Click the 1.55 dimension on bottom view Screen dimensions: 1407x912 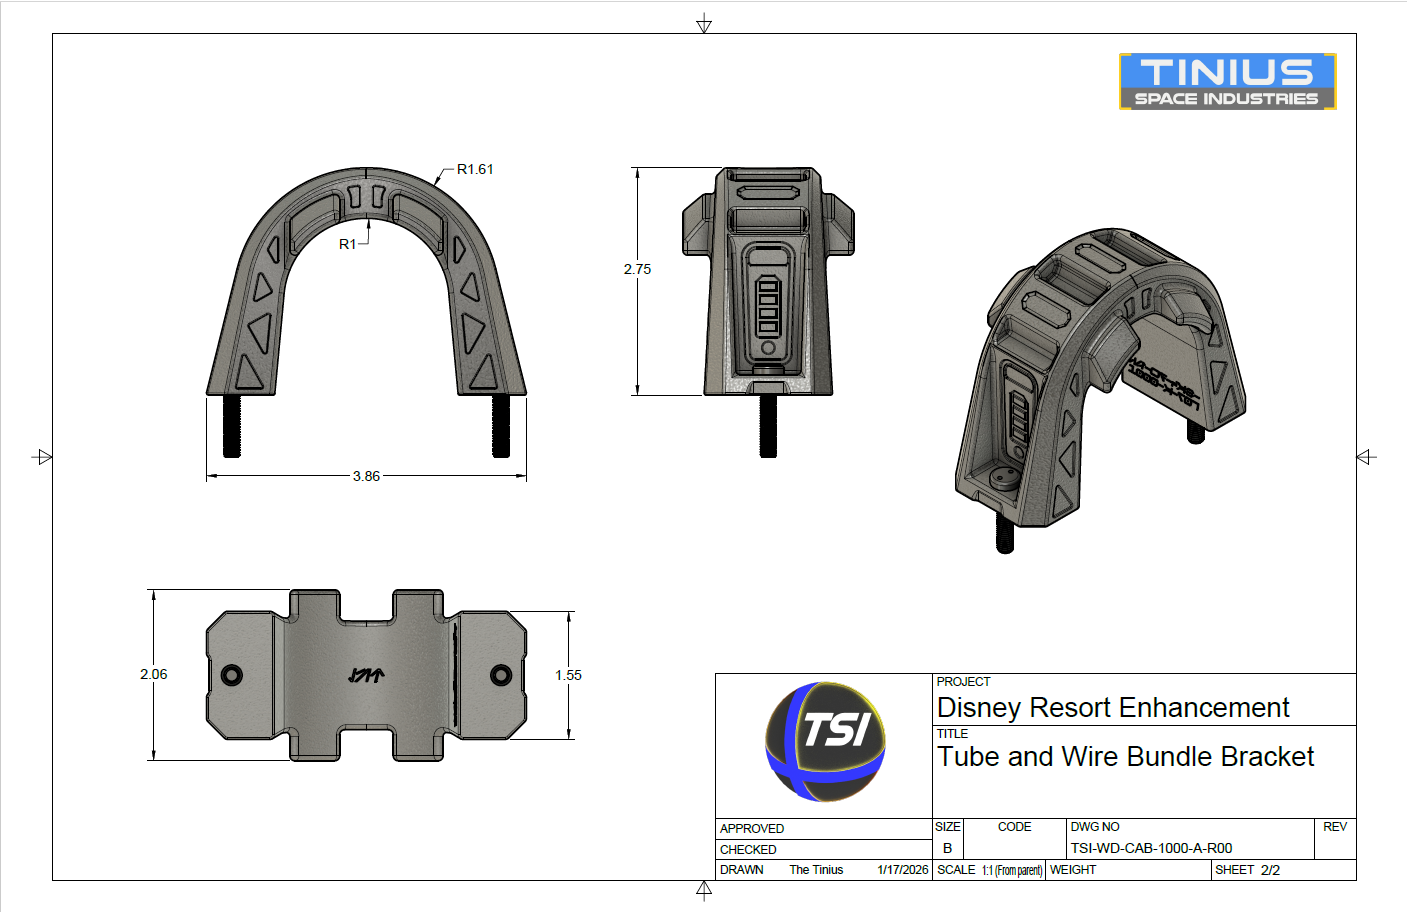pyautogui.click(x=566, y=676)
